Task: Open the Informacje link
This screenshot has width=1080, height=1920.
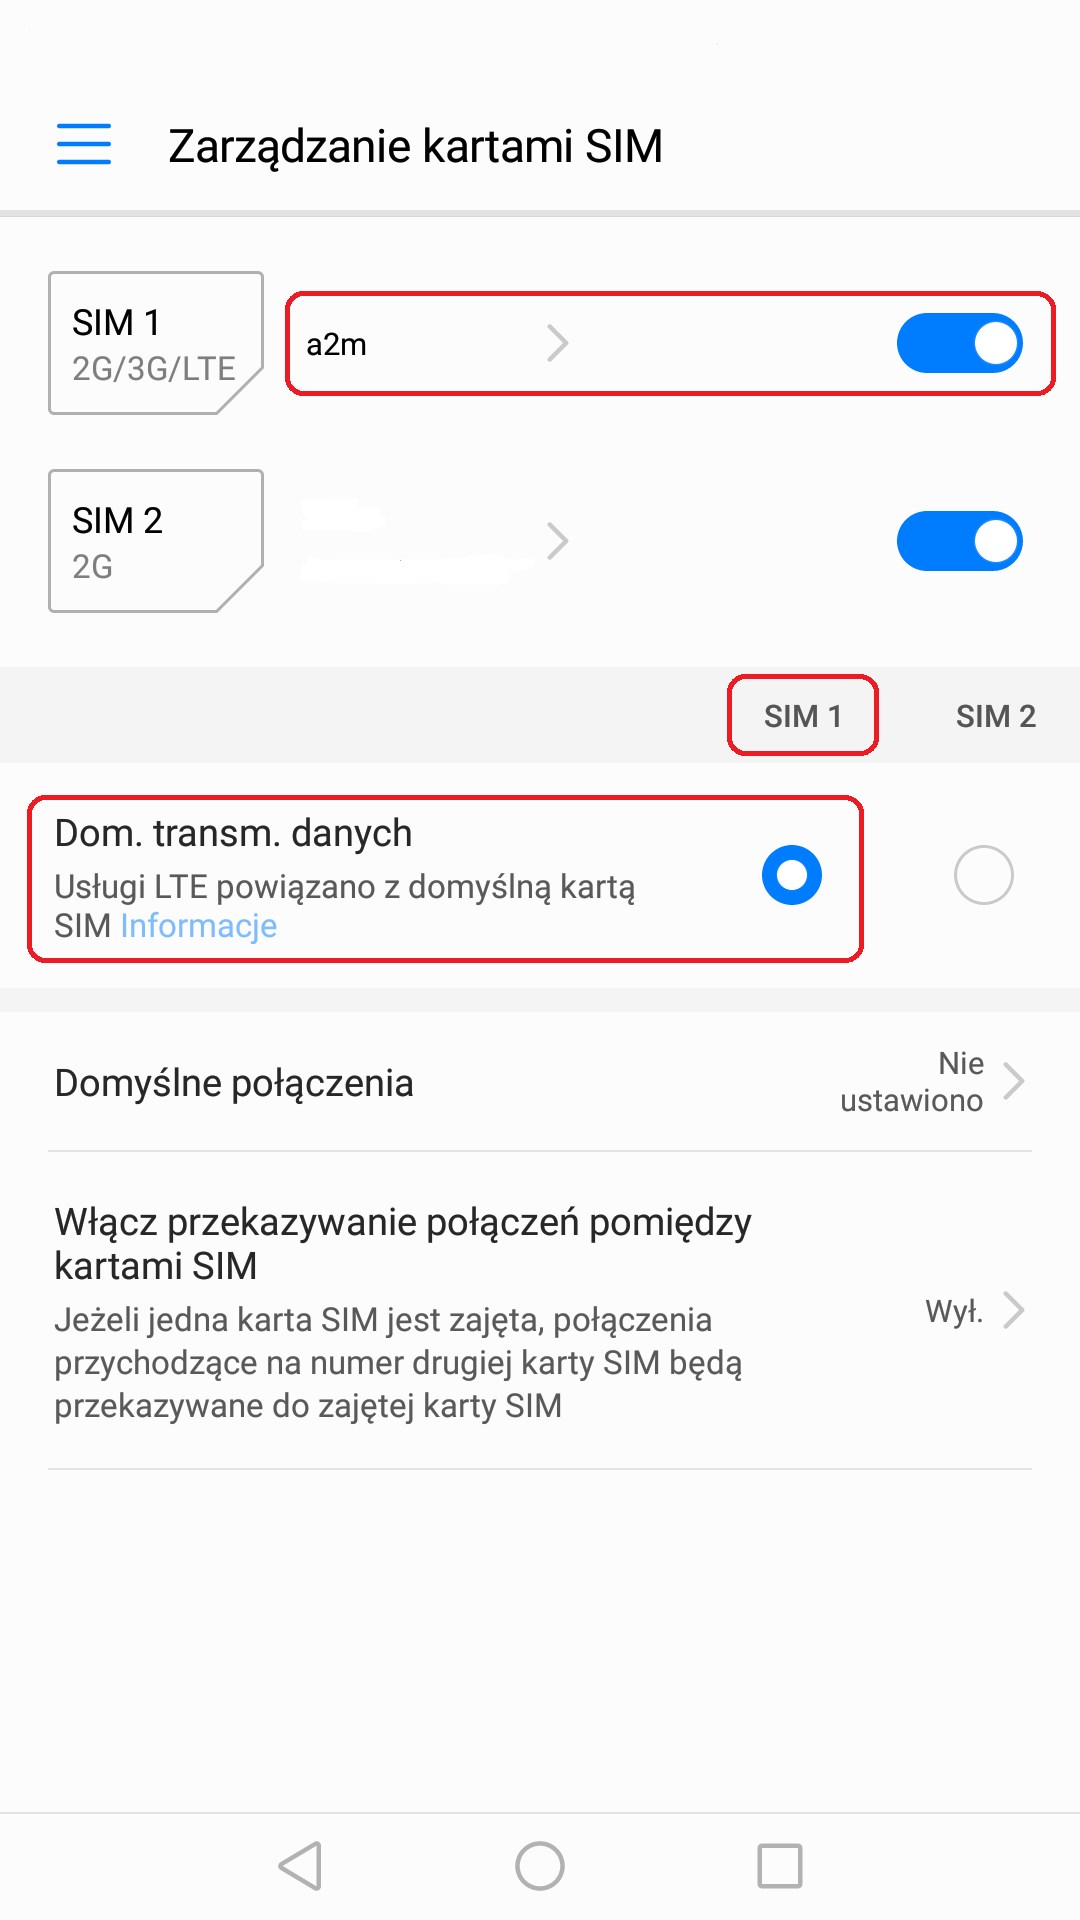Action: coord(198,926)
